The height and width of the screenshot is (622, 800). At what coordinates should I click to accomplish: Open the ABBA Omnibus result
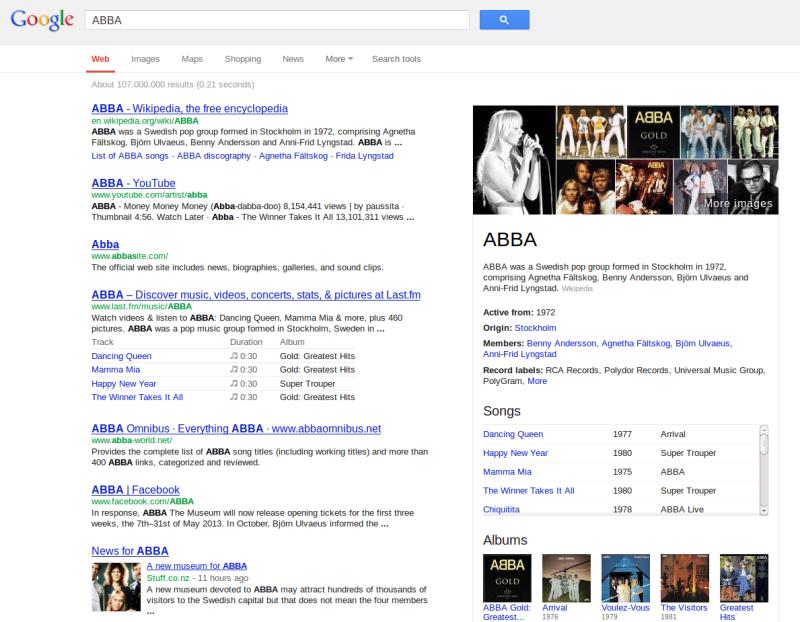[x=236, y=428]
